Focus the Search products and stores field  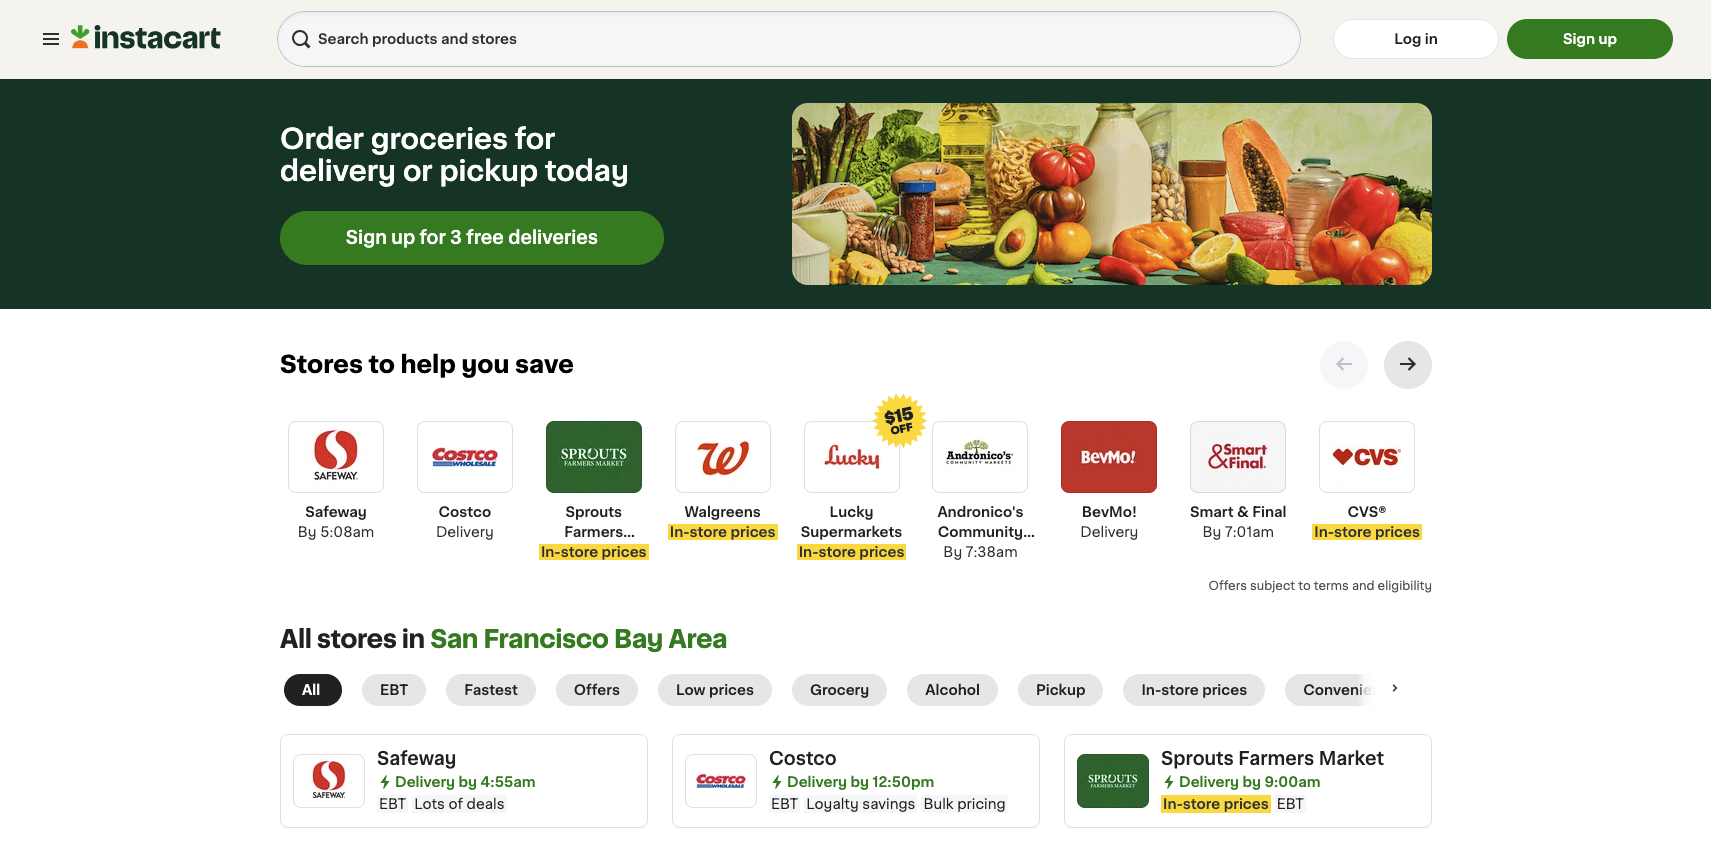click(789, 39)
